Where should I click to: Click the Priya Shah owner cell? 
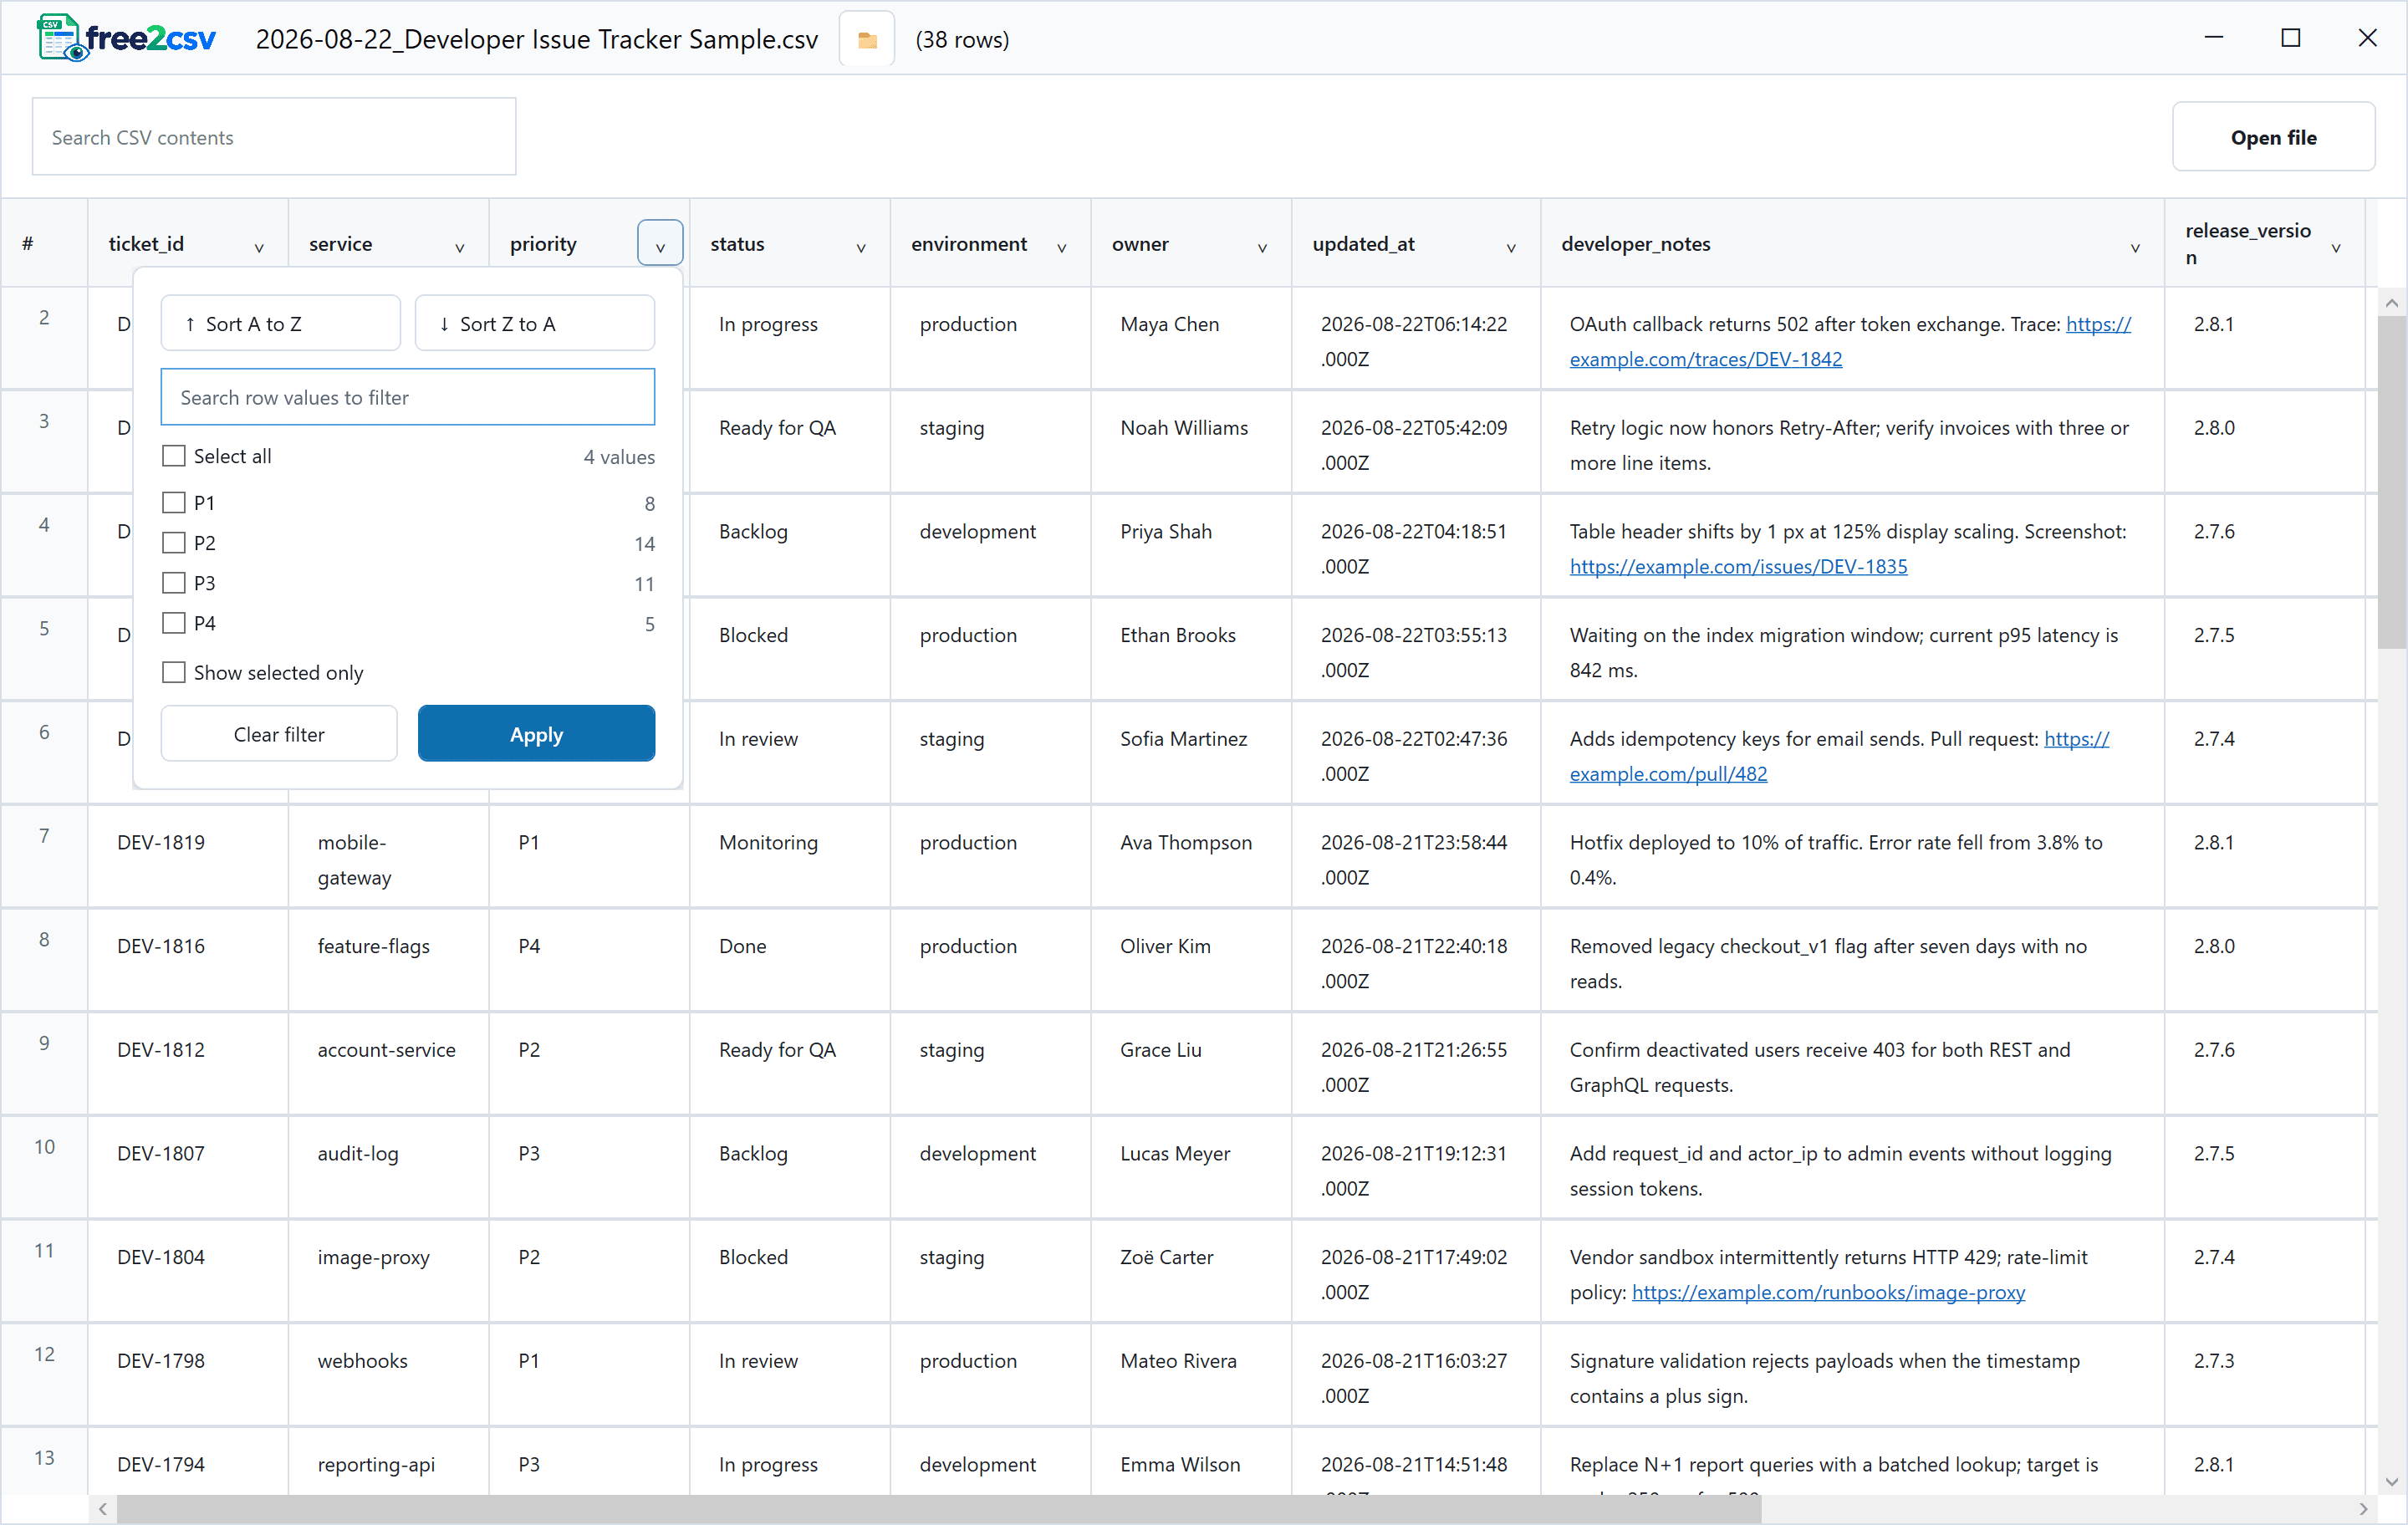[x=1191, y=546]
